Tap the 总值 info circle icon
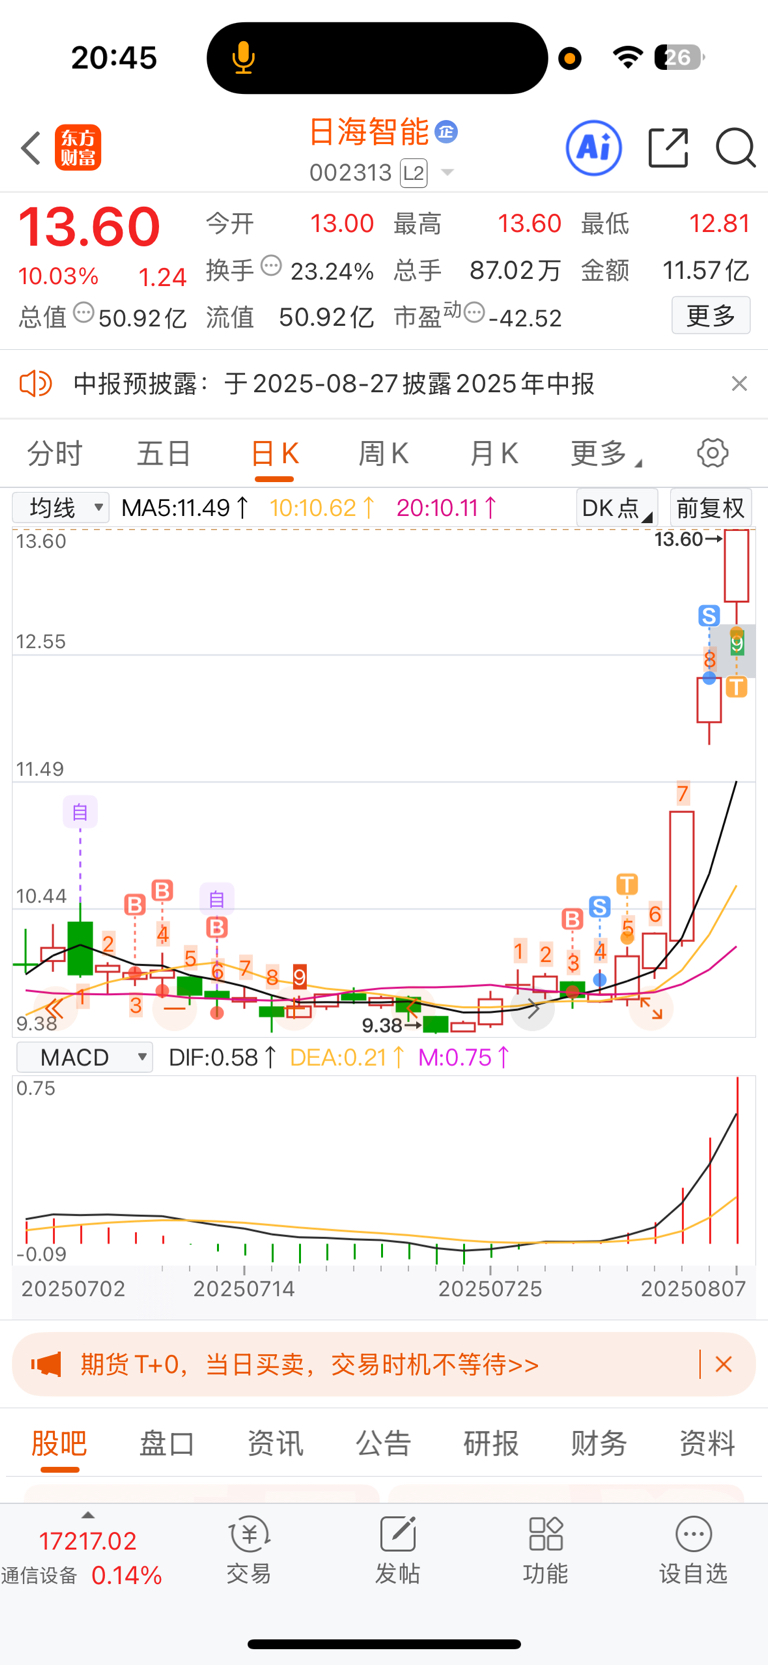Screen dimensions: 769x1665 coord(84,313)
